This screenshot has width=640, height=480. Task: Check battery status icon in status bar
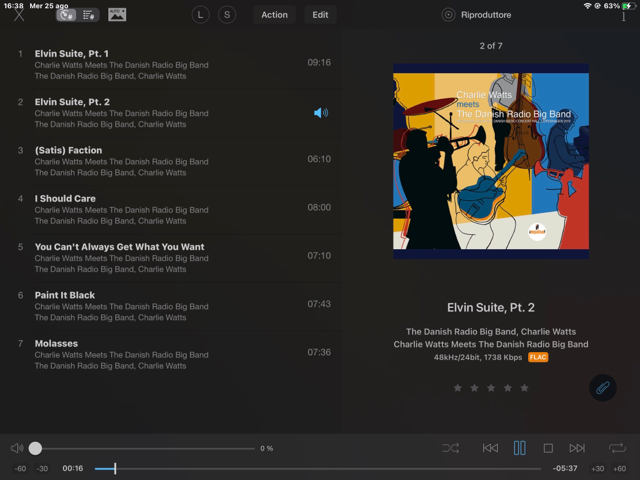tap(629, 6)
